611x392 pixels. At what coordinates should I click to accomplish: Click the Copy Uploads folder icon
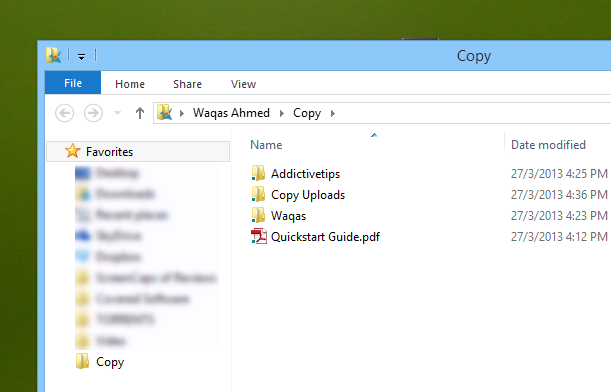(258, 194)
